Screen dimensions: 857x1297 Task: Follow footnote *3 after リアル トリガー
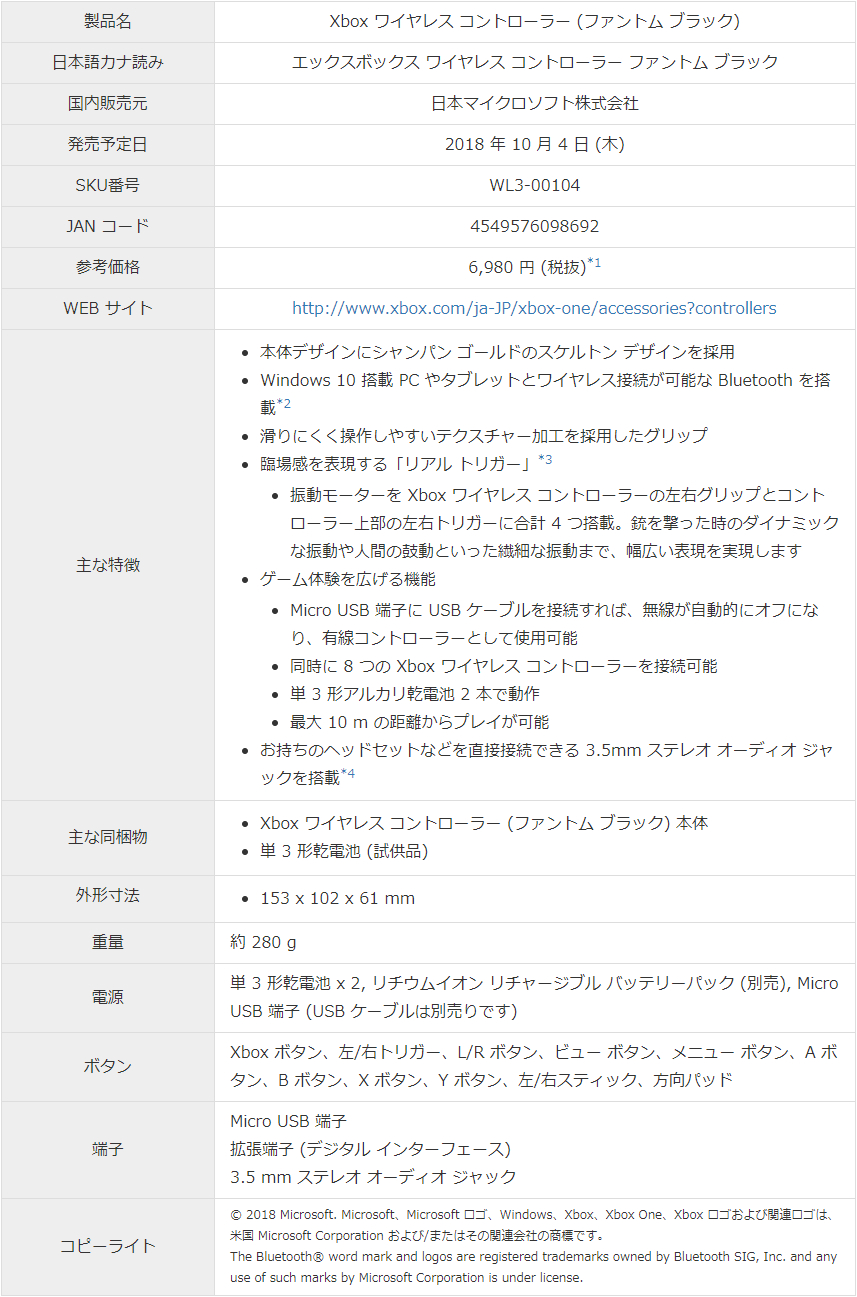coord(545,459)
